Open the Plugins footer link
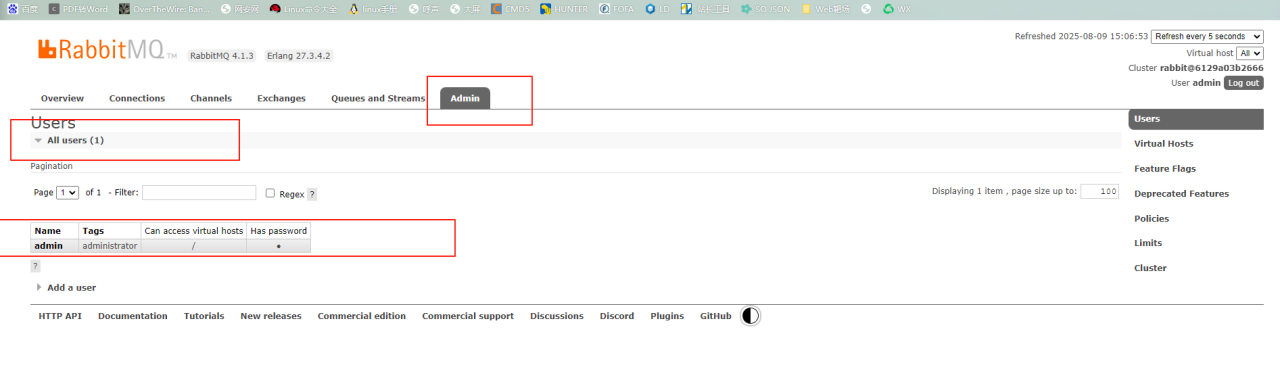Screen dimensions: 1280x386 [667, 316]
